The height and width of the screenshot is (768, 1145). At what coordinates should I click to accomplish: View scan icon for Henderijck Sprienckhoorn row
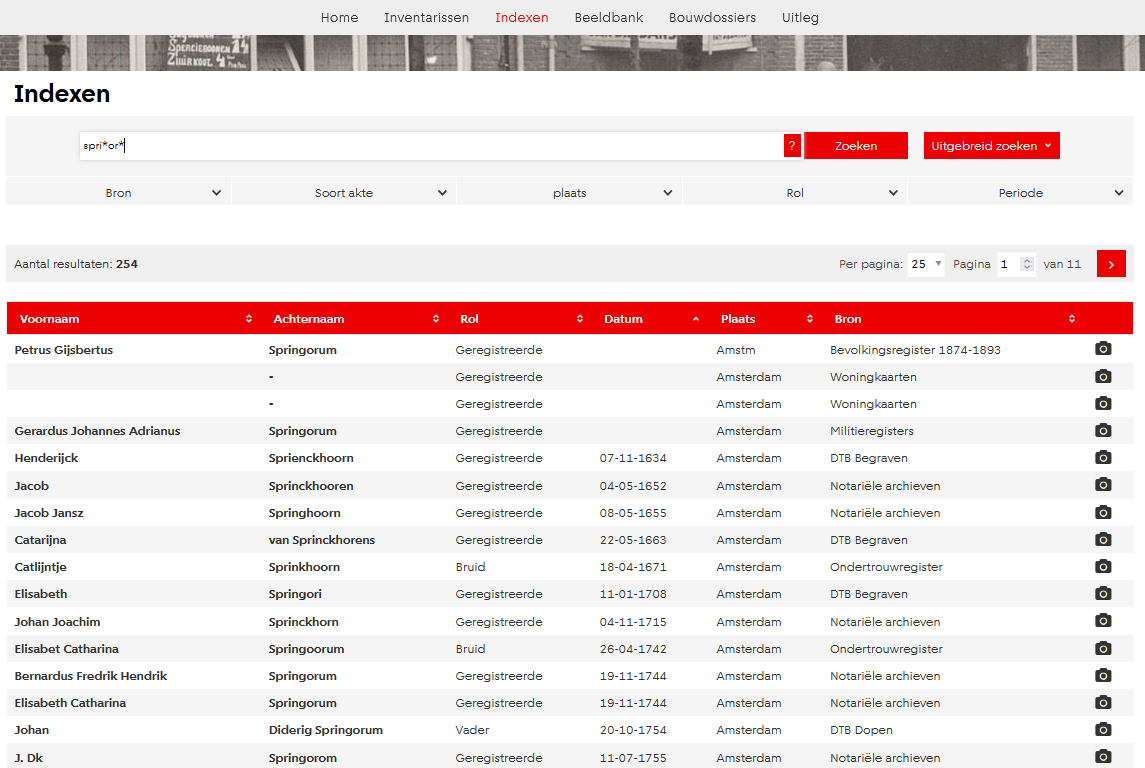(1103, 457)
